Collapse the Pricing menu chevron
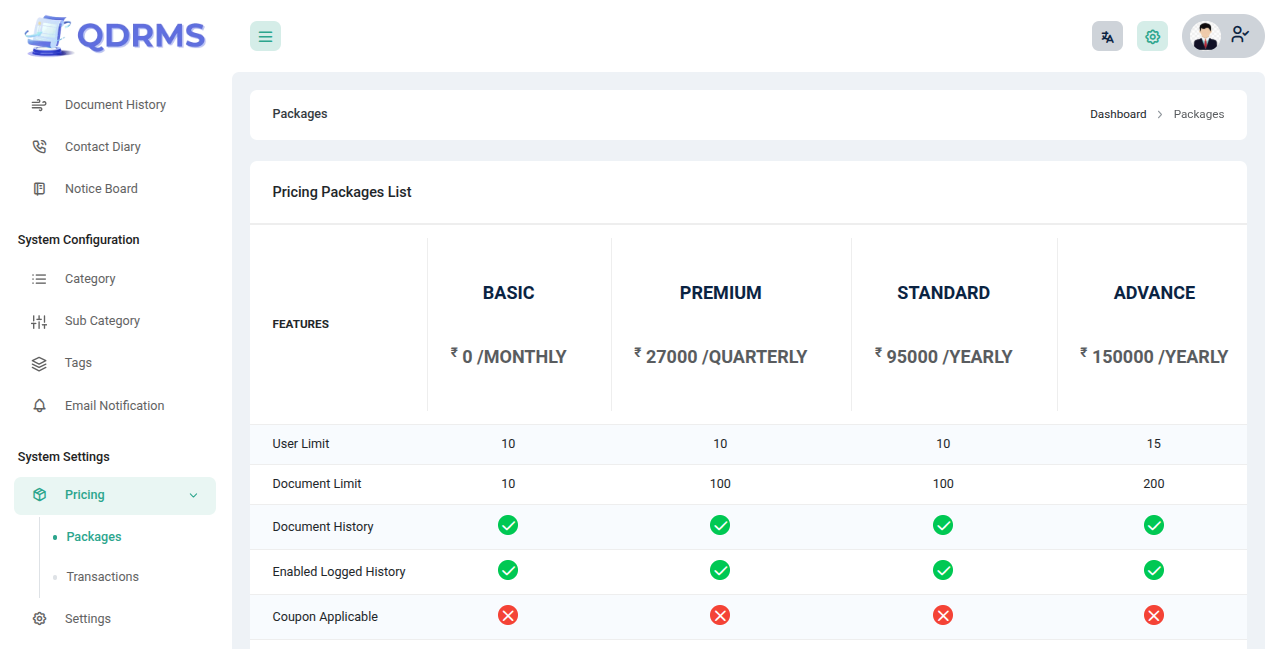Screen dimensions: 1283x649 coord(193,496)
